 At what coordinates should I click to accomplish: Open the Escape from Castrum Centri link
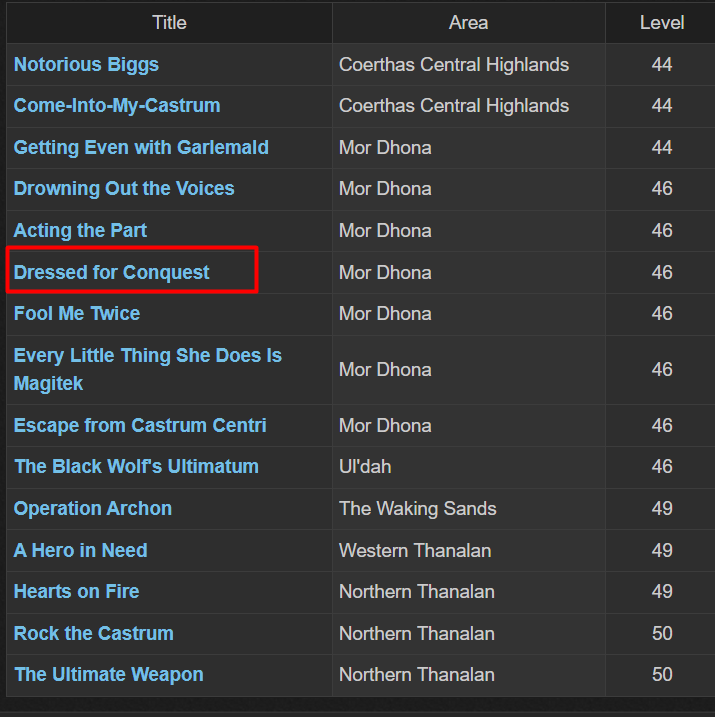pos(140,426)
